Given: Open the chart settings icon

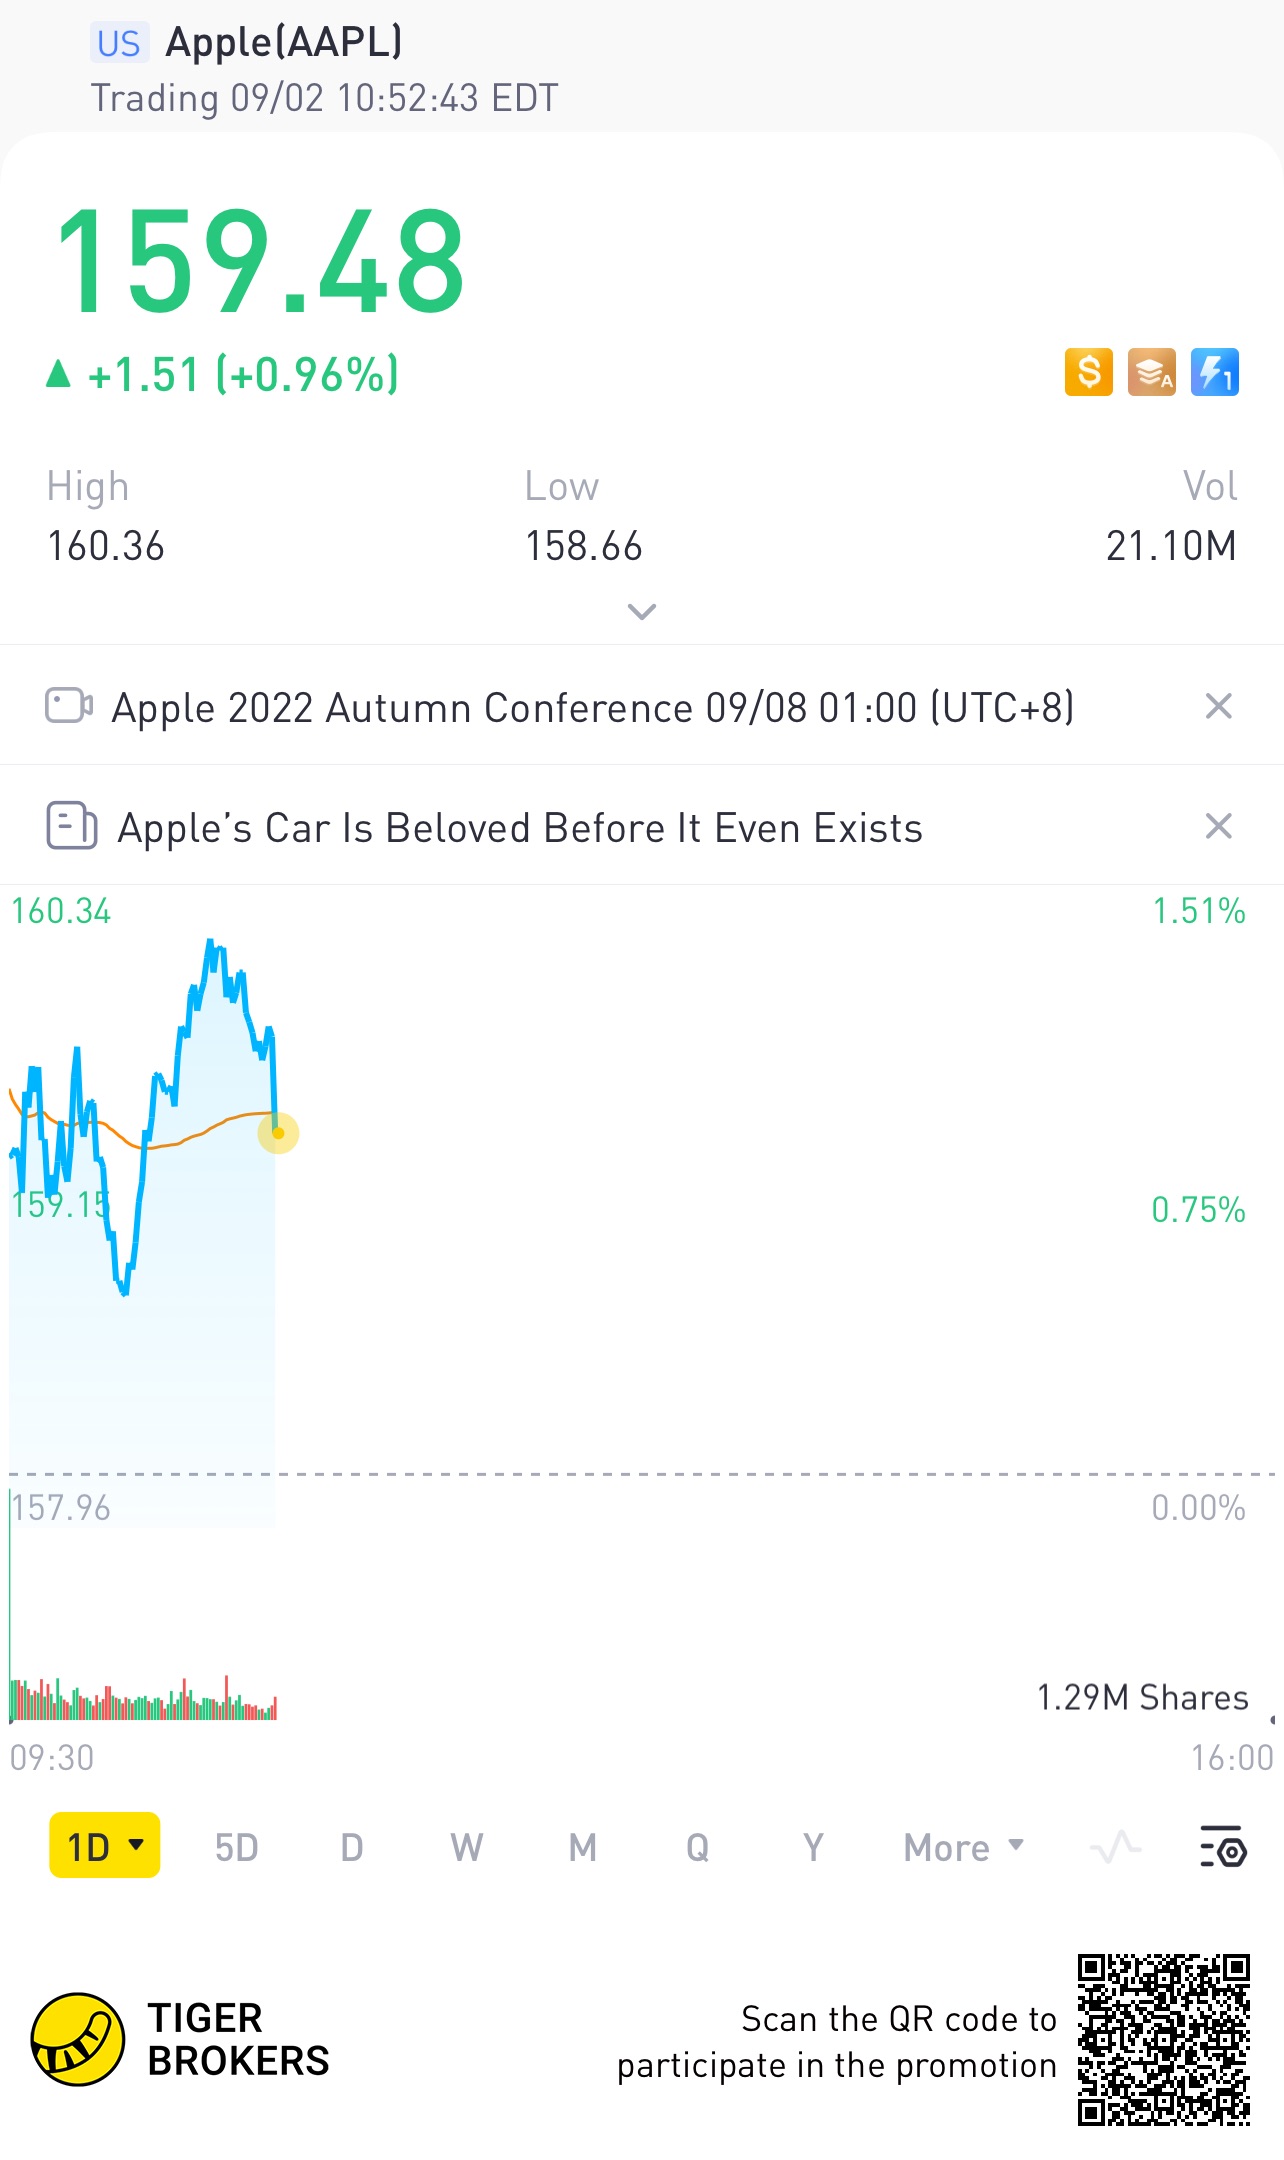Looking at the screenshot, I should pos(1222,1846).
